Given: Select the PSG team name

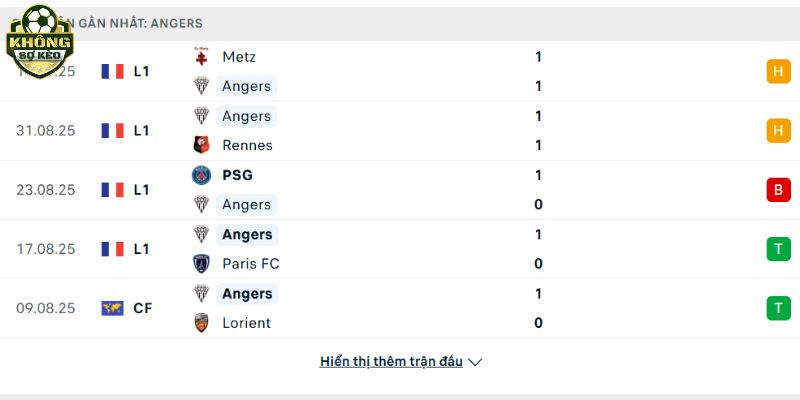Looking at the screenshot, I should click(x=237, y=175).
